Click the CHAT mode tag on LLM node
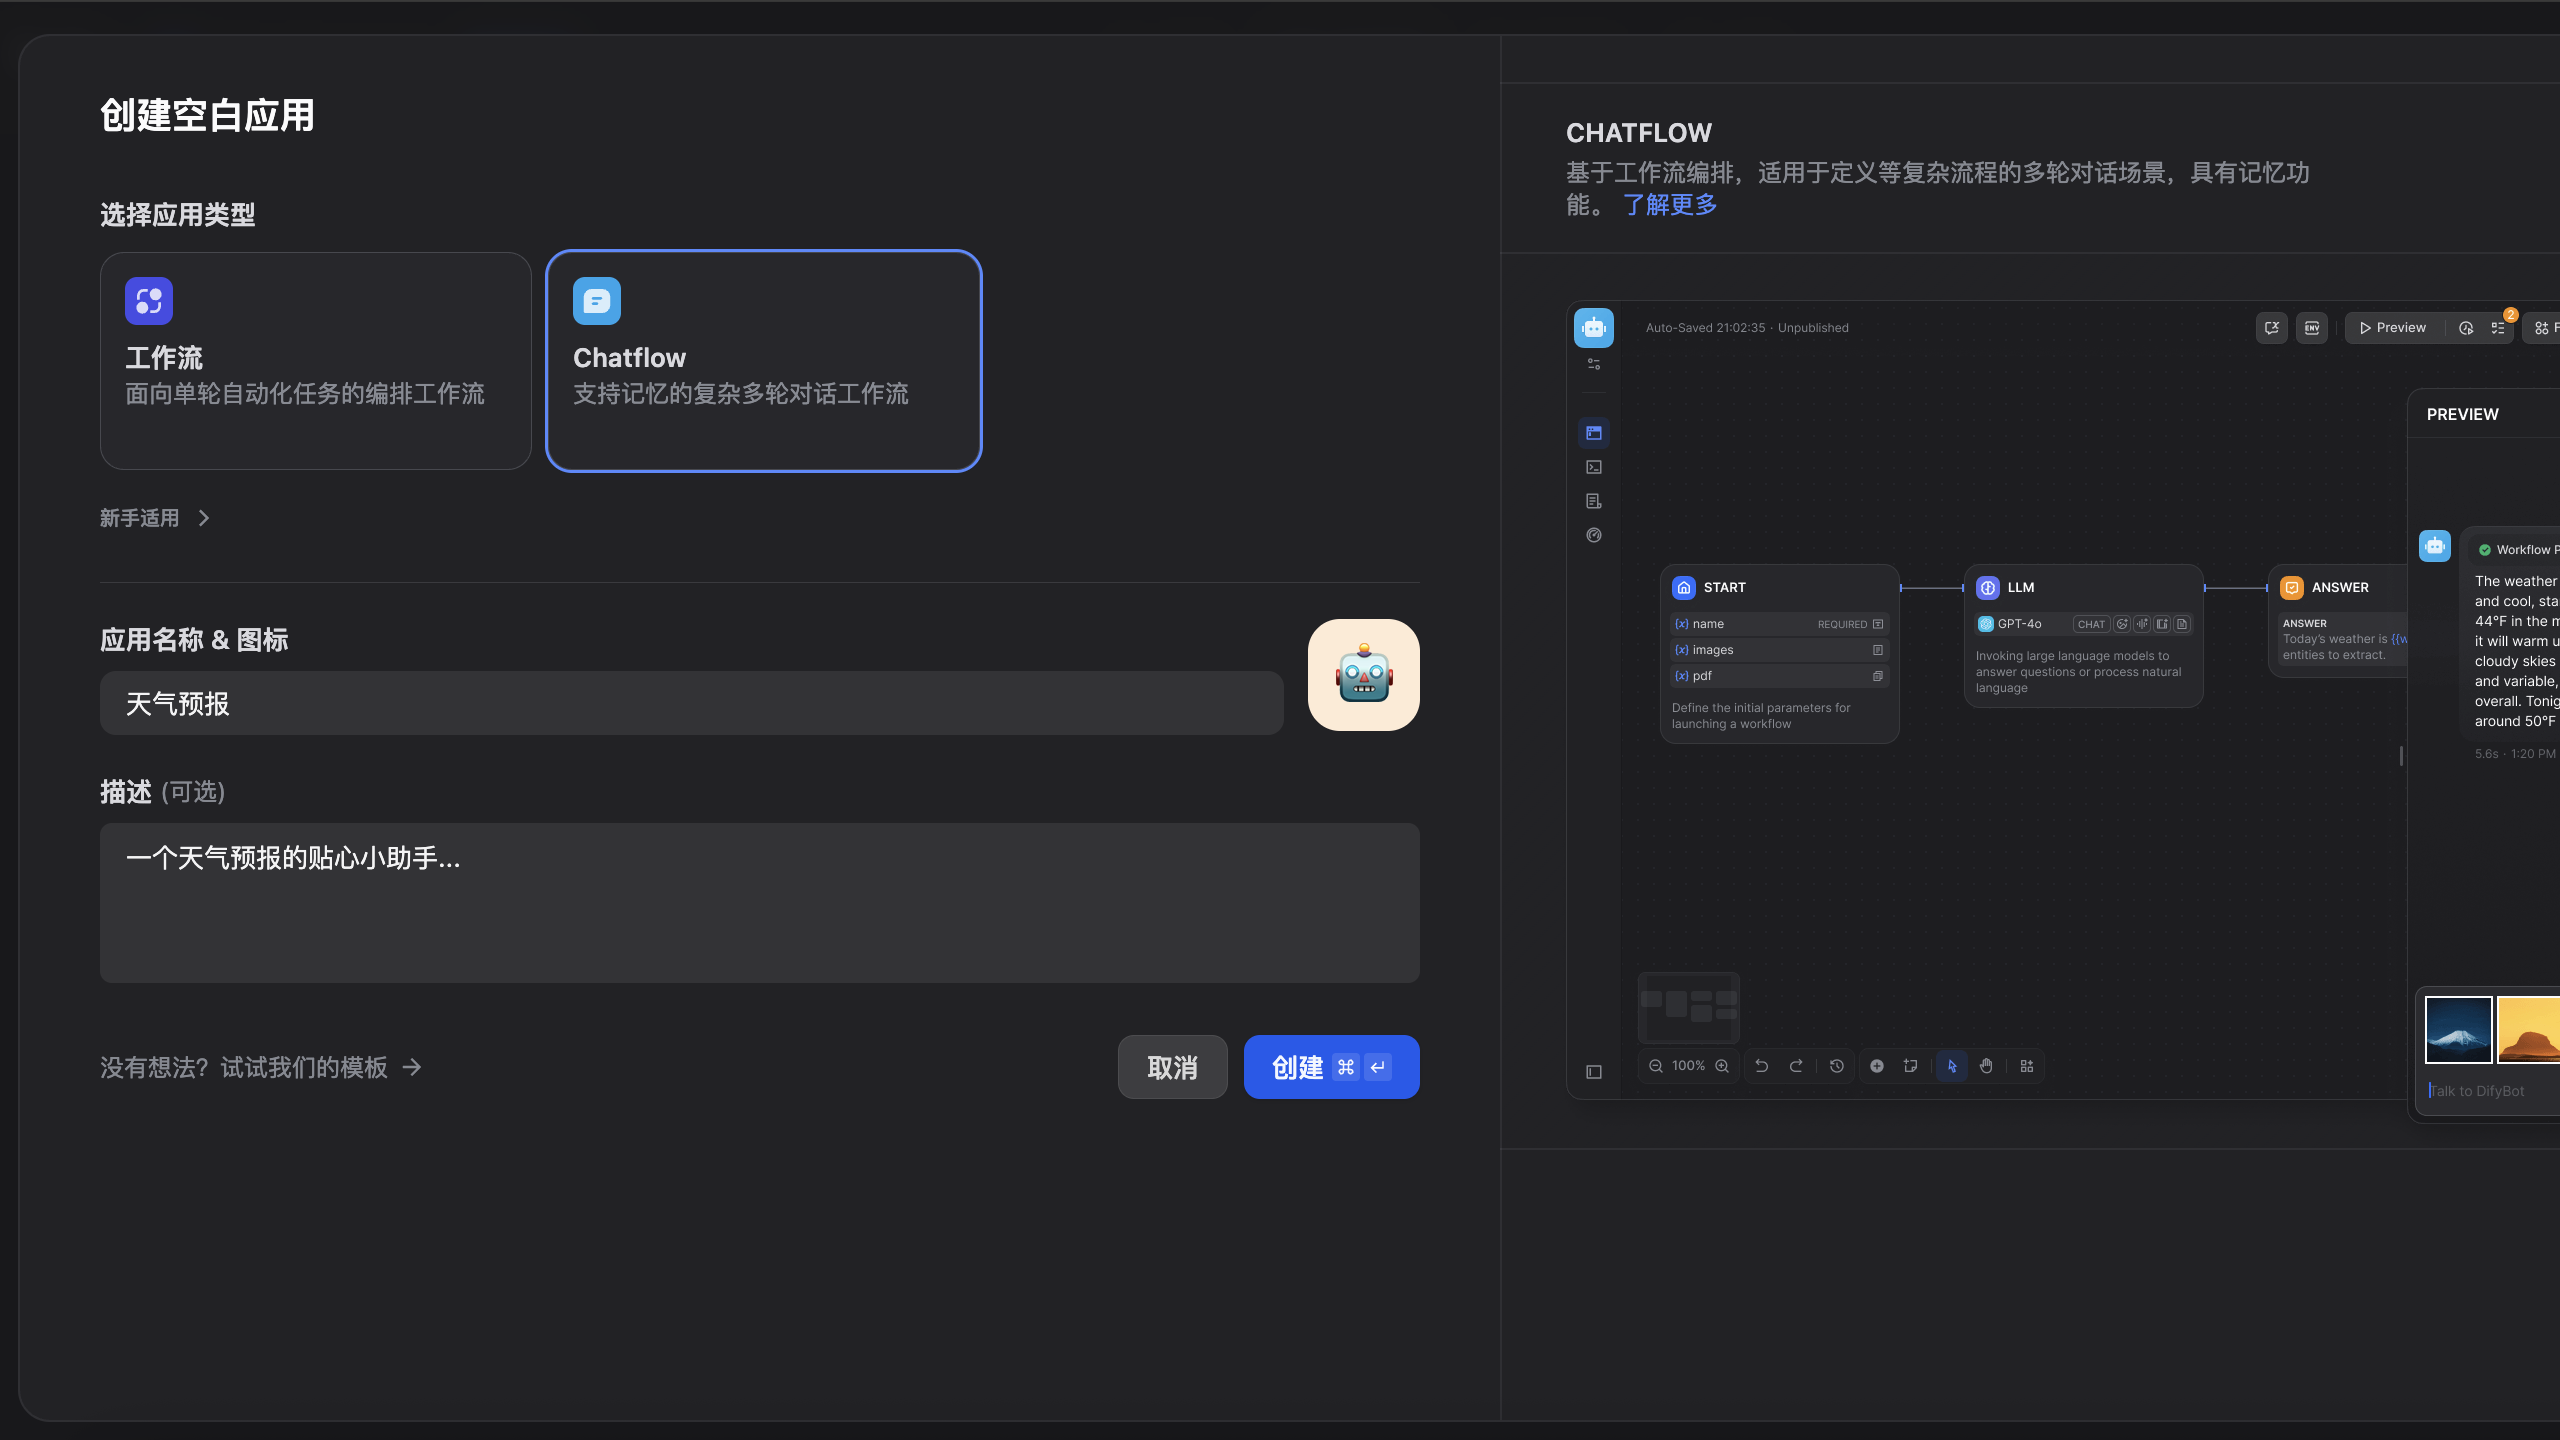The width and height of the screenshot is (2560, 1440). (x=2090, y=624)
